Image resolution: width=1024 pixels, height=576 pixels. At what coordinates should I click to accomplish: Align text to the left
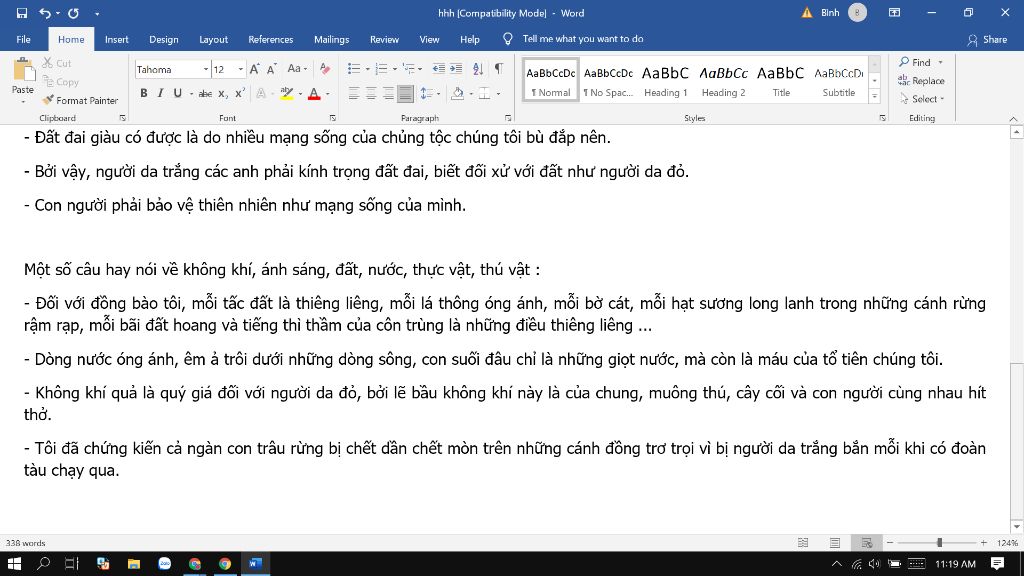[354, 94]
